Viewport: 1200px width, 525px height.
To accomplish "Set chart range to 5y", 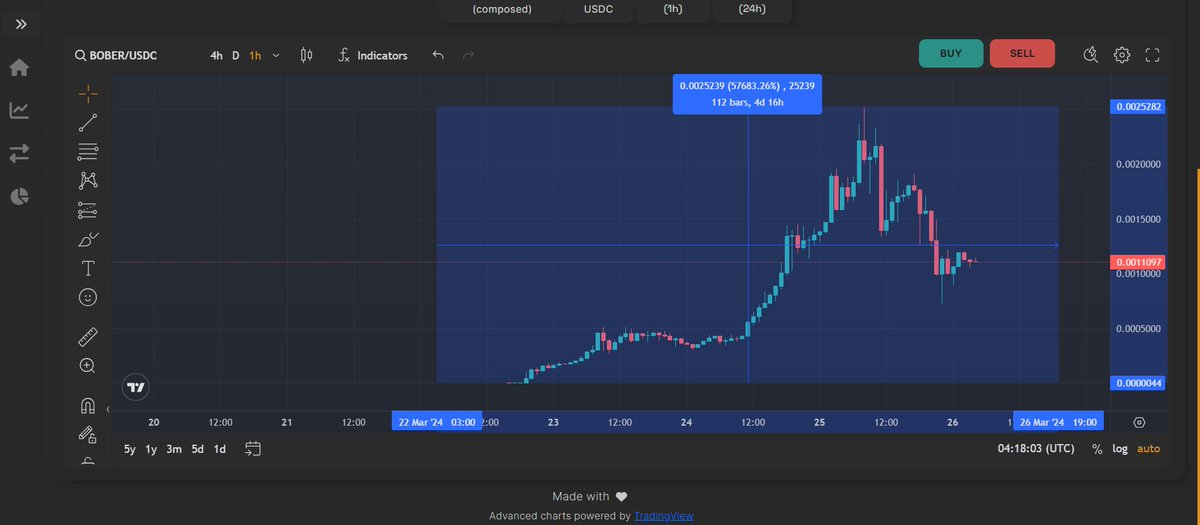I will (130, 449).
